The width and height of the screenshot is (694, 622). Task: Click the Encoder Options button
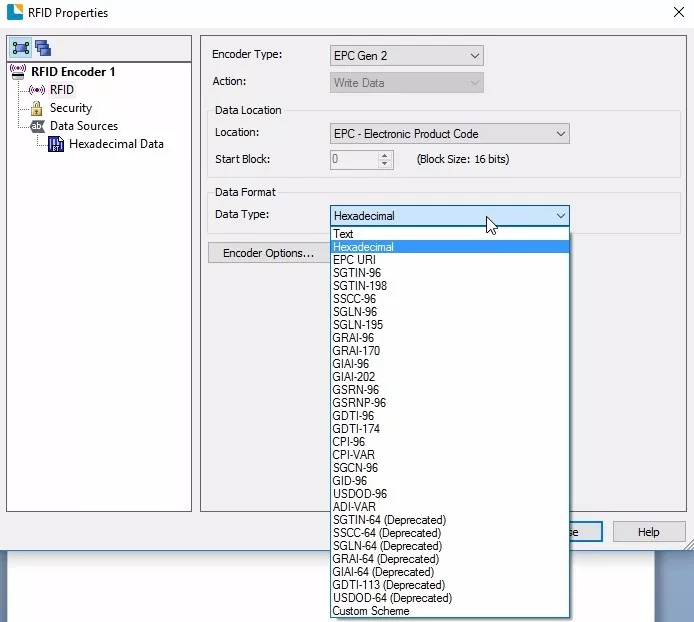[267, 253]
